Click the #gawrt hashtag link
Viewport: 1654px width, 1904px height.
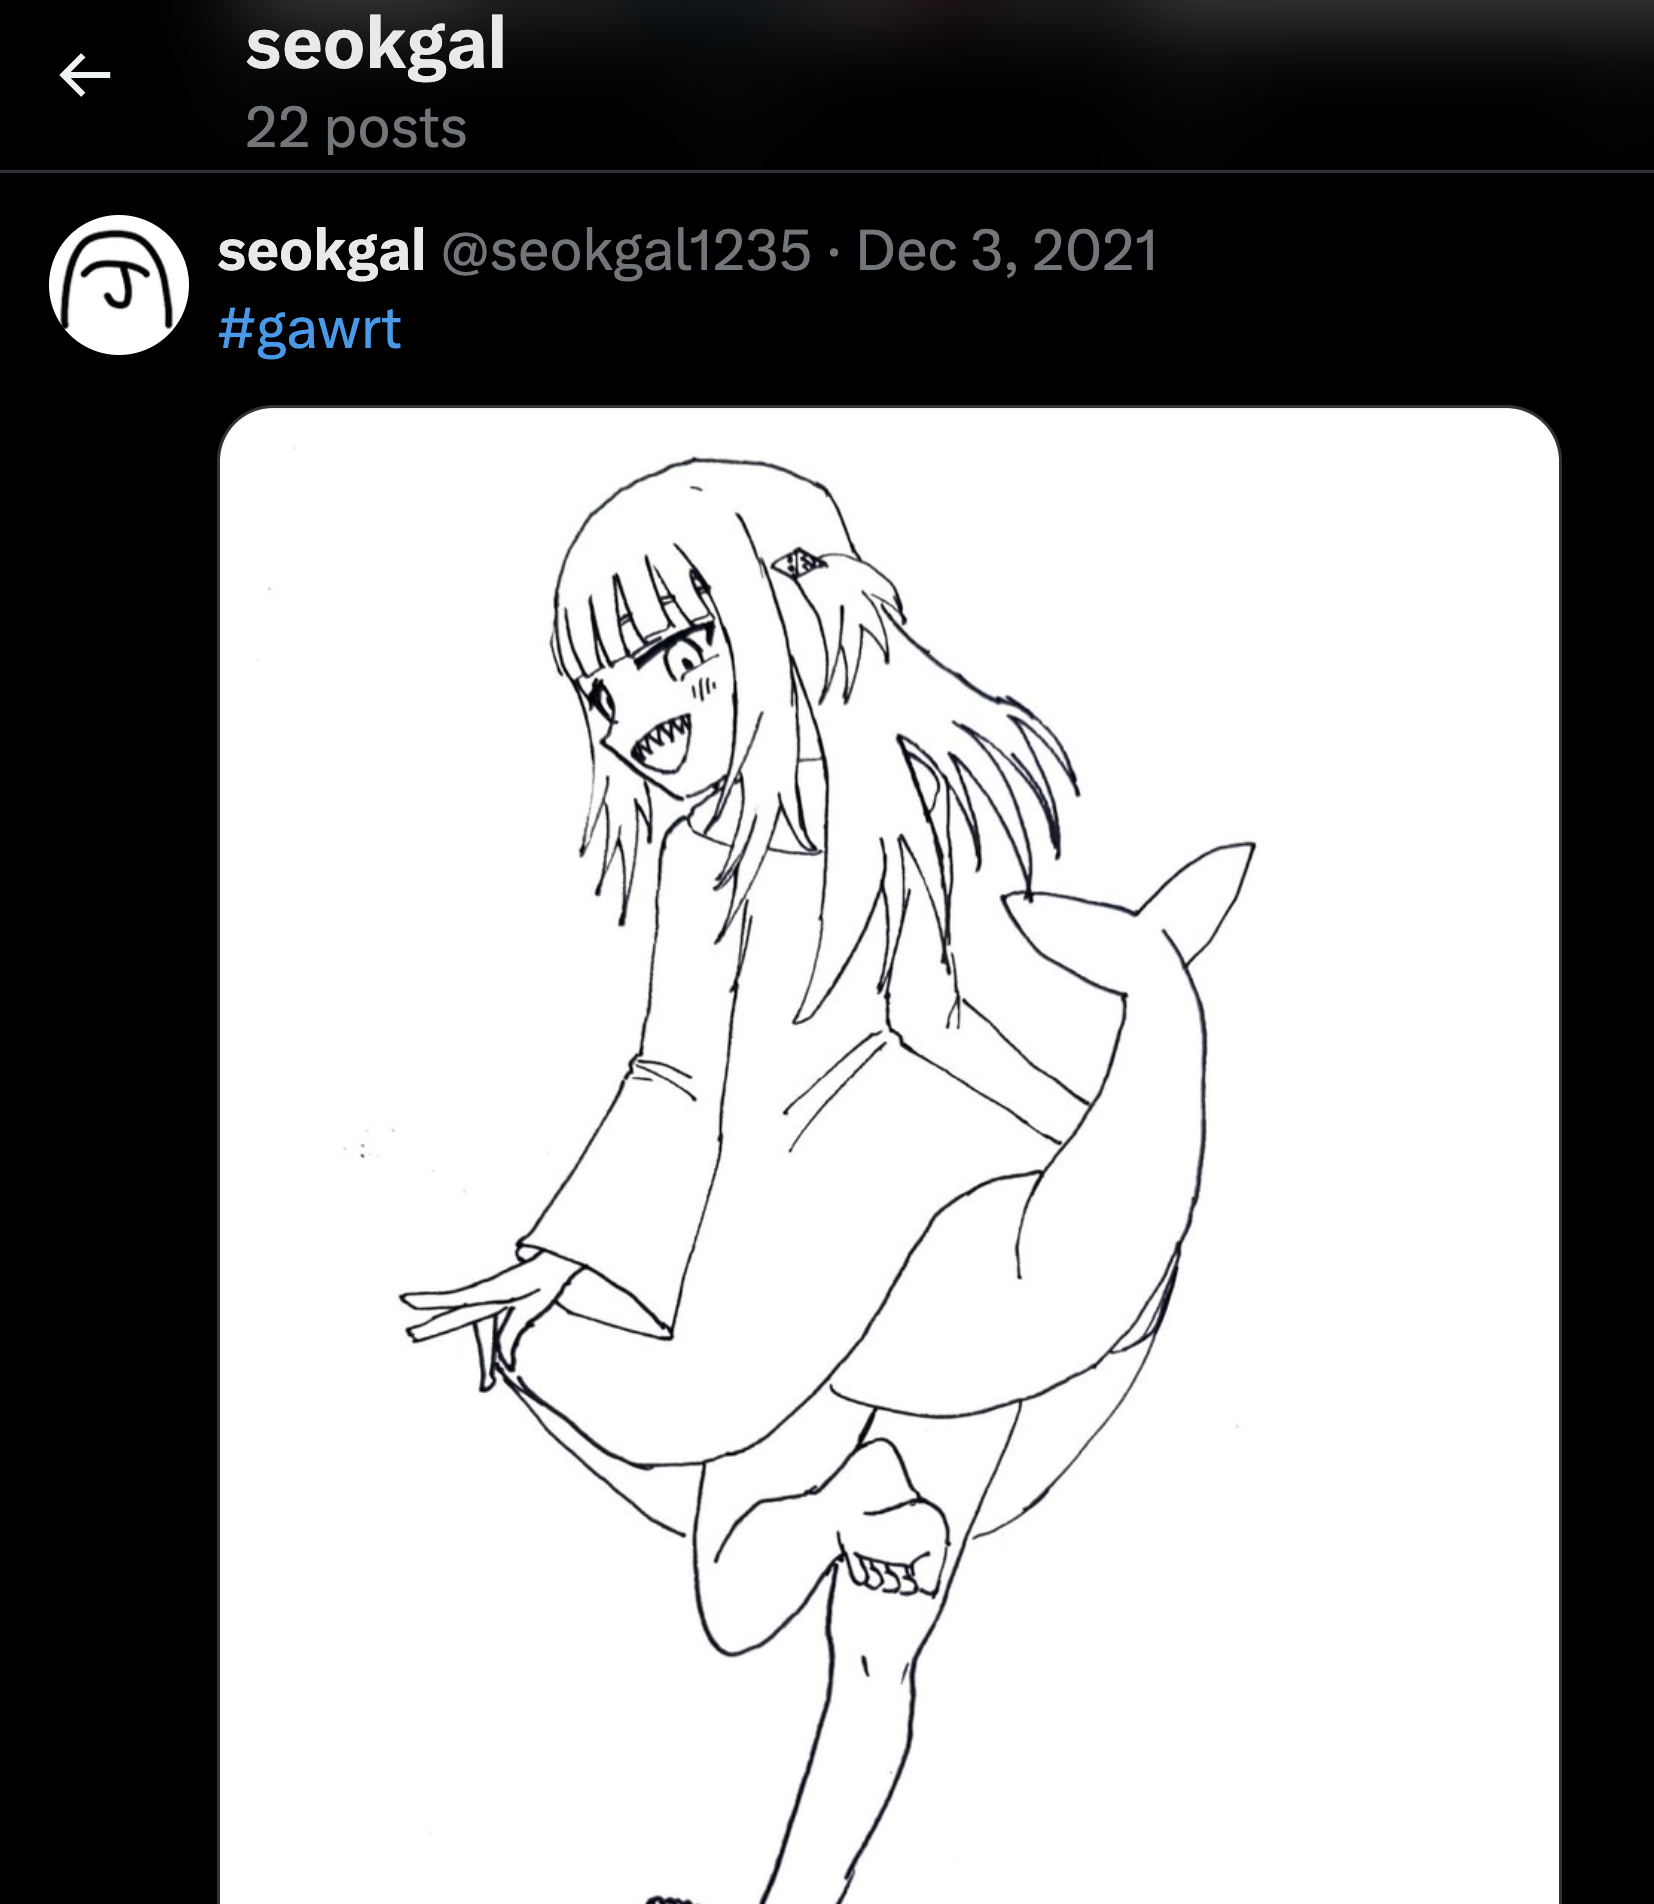[x=310, y=329]
